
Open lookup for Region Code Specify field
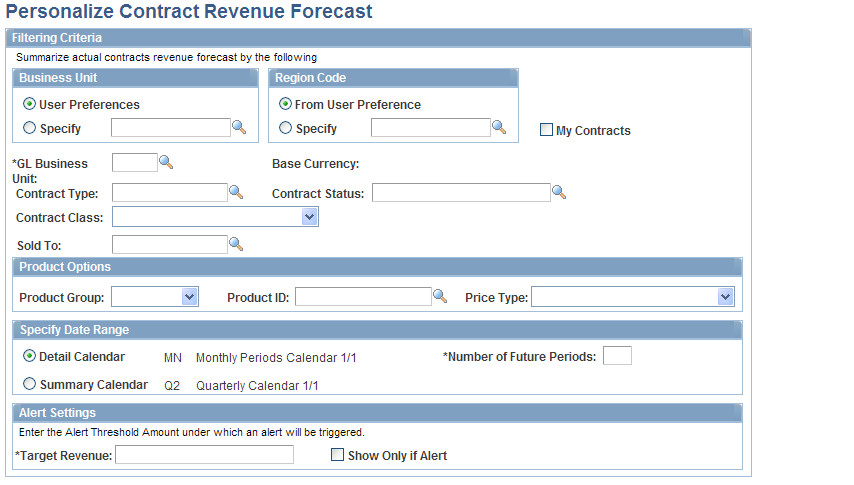click(499, 127)
